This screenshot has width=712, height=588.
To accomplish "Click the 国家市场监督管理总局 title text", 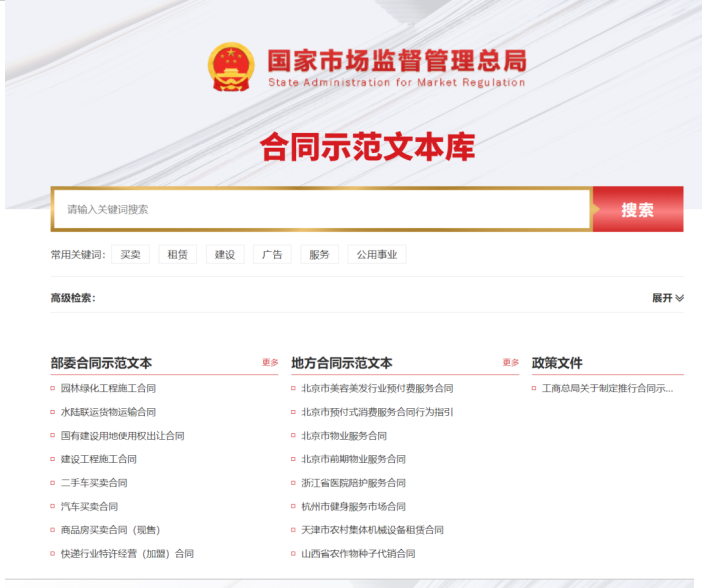I will tap(397, 61).
